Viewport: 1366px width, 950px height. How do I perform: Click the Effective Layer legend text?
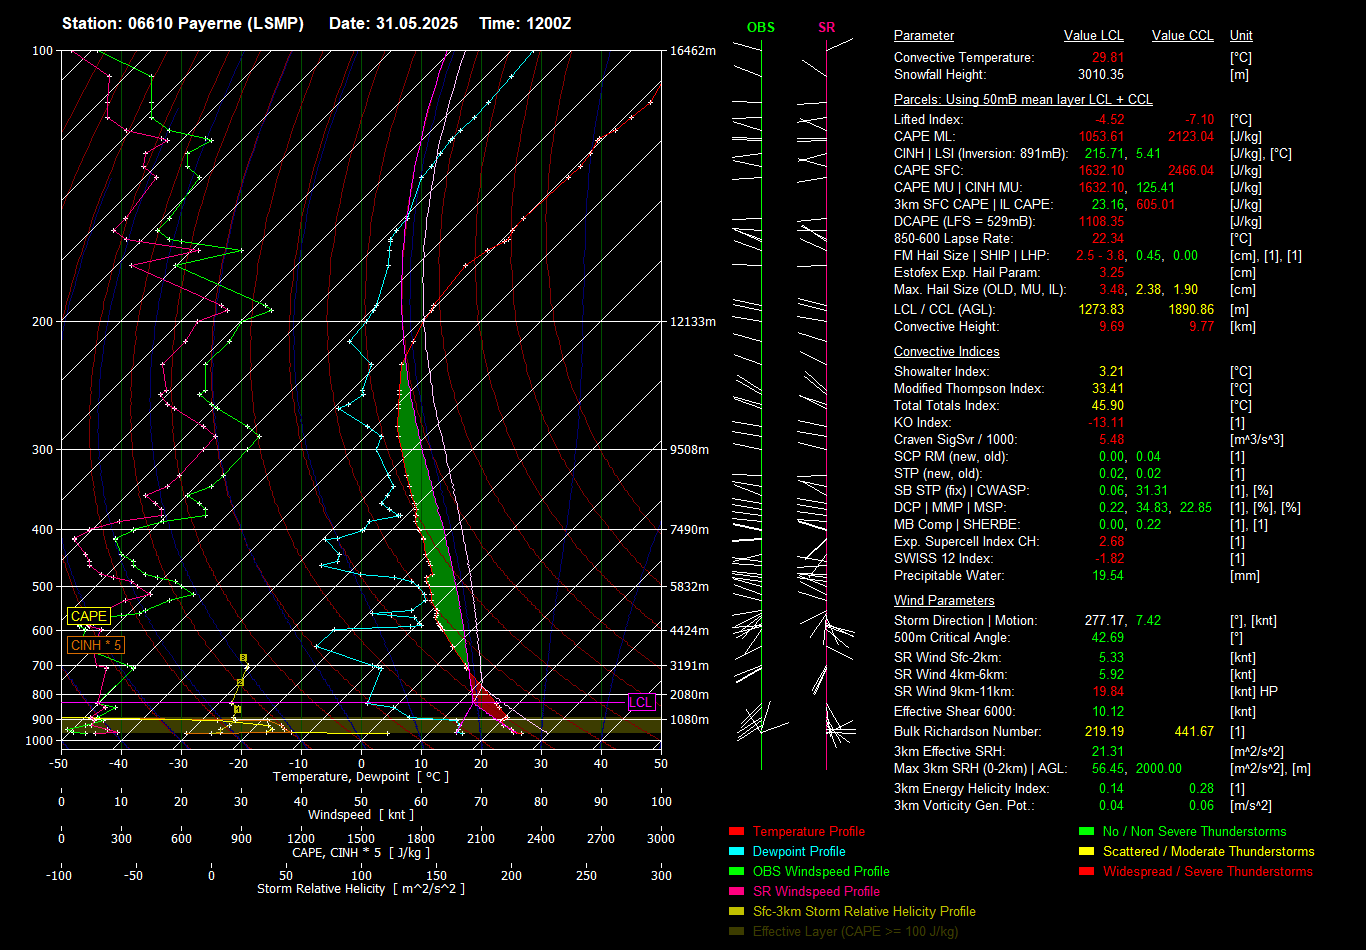click(855, 932)
